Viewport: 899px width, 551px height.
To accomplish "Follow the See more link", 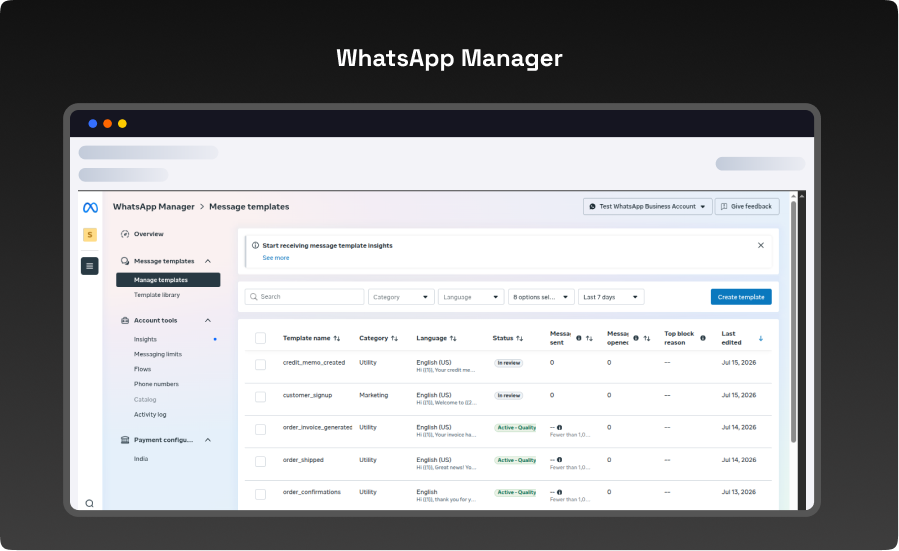I will [x=276, y=258].
